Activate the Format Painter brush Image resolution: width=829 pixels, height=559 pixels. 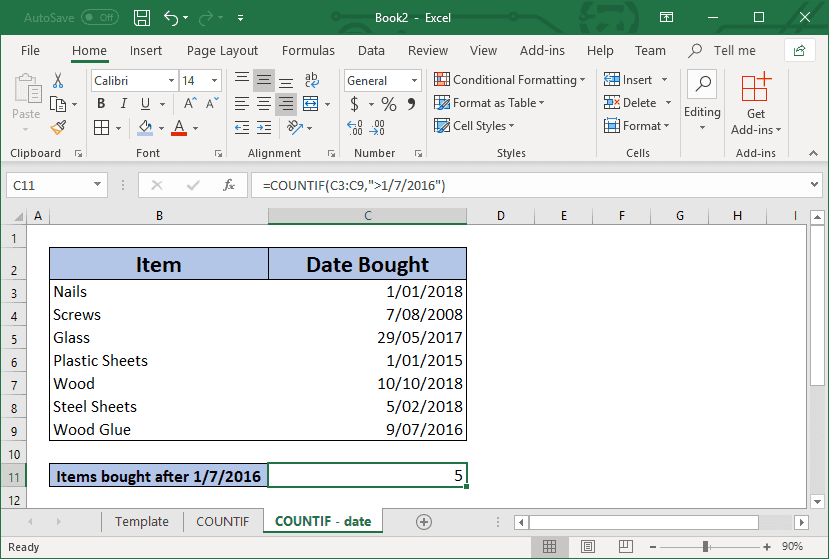pyautogui.click(x=58, y=127)
